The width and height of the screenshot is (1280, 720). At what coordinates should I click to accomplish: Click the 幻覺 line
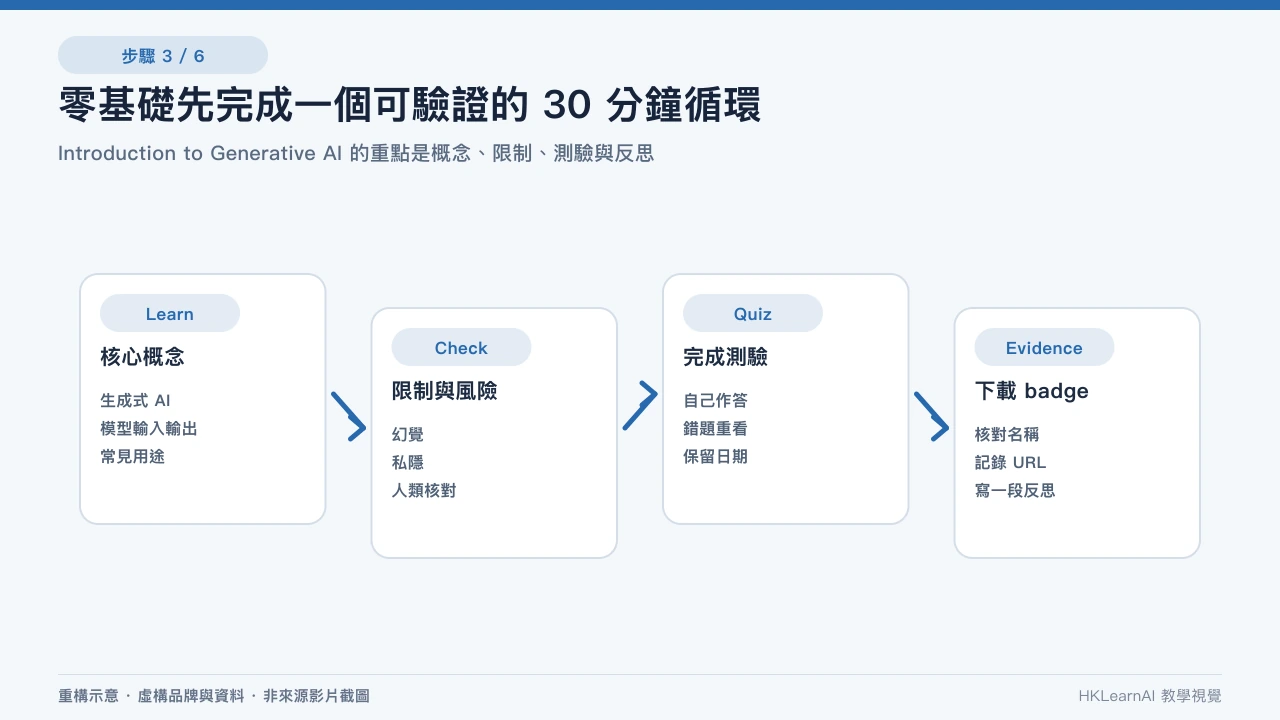(x=408, y=434)
